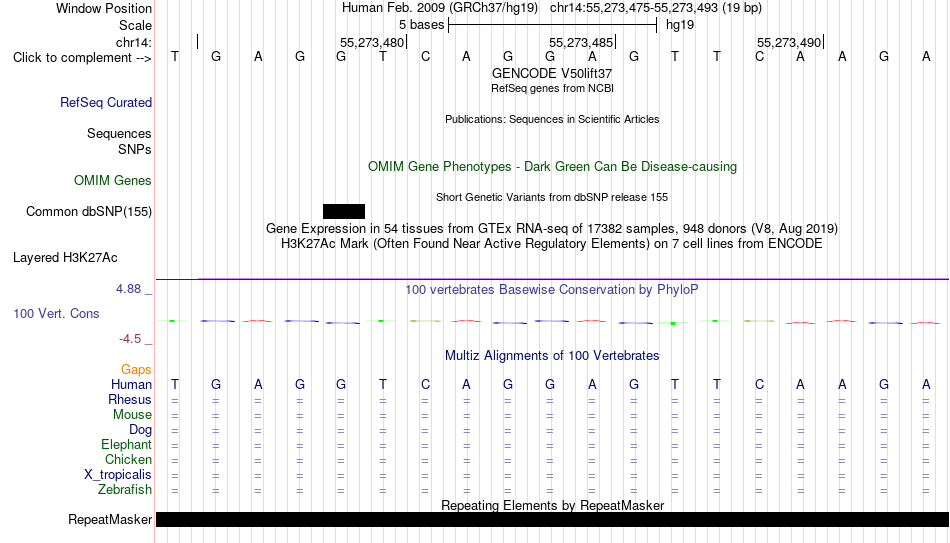
Task: Click 'Short Genetic Variants from dbSNP release 155'
Action: [x=552, y=198]
